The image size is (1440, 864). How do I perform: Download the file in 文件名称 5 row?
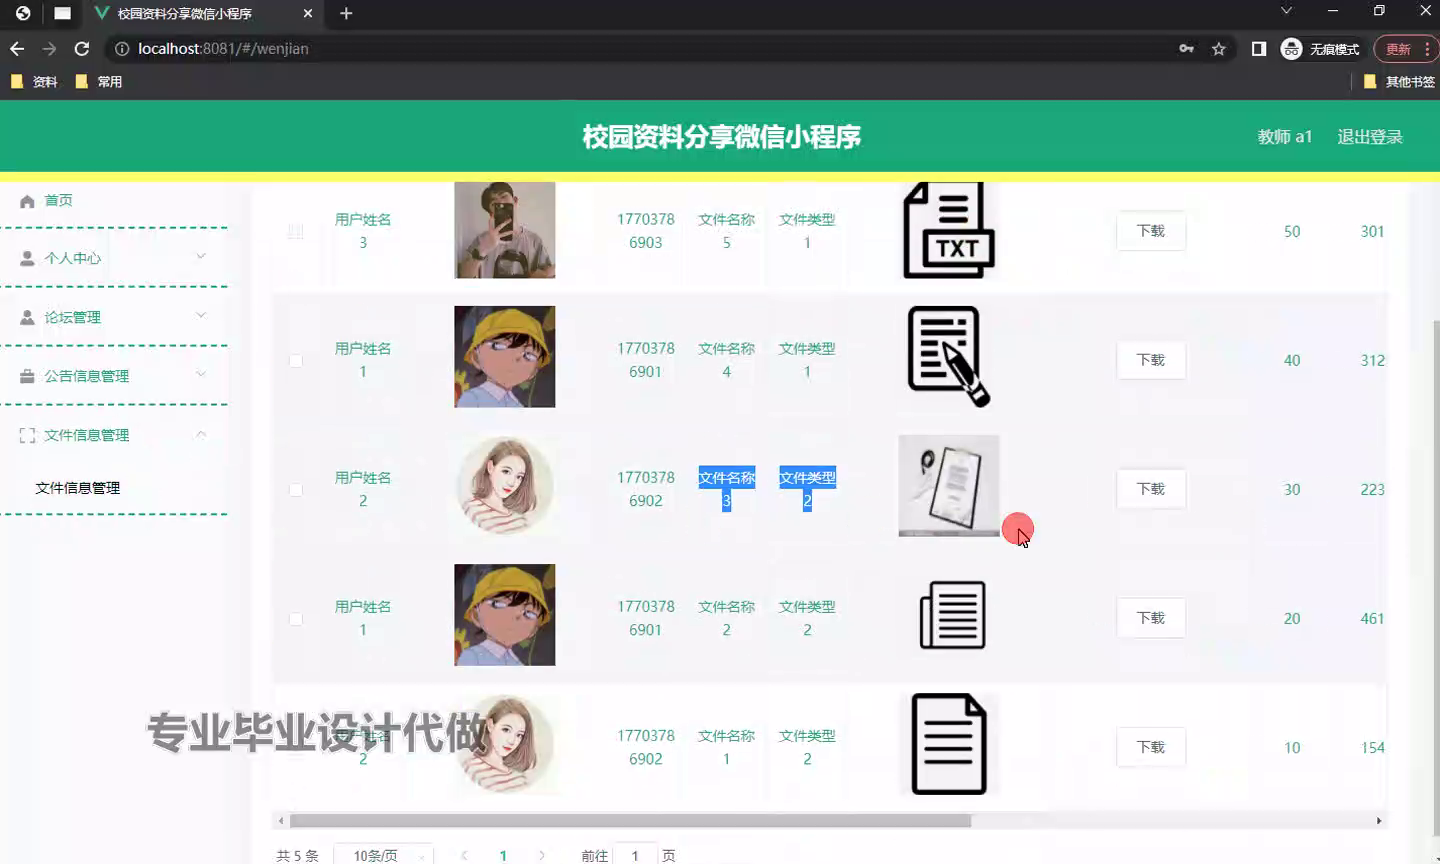point(1151,231)
